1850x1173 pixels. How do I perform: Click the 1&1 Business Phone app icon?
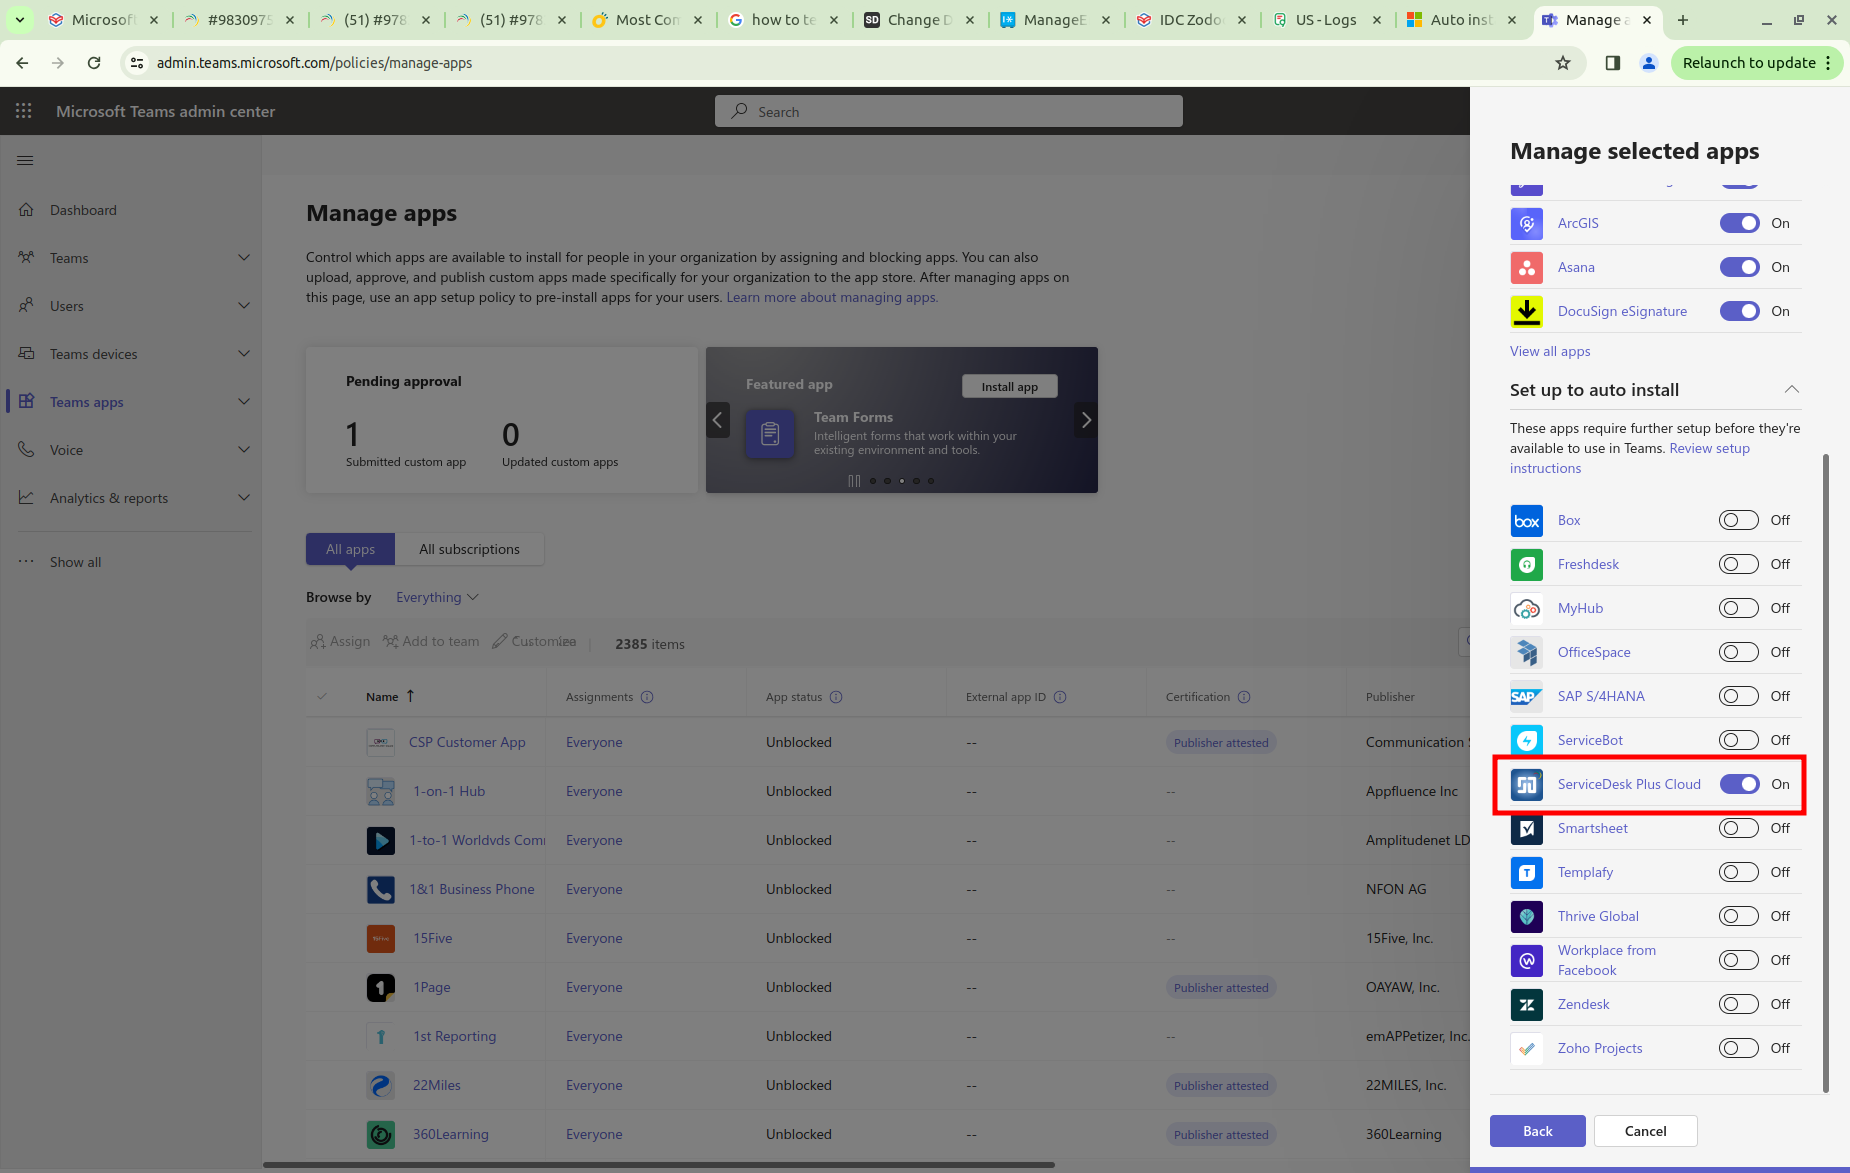pyautogui.click(x=380, y=889)
